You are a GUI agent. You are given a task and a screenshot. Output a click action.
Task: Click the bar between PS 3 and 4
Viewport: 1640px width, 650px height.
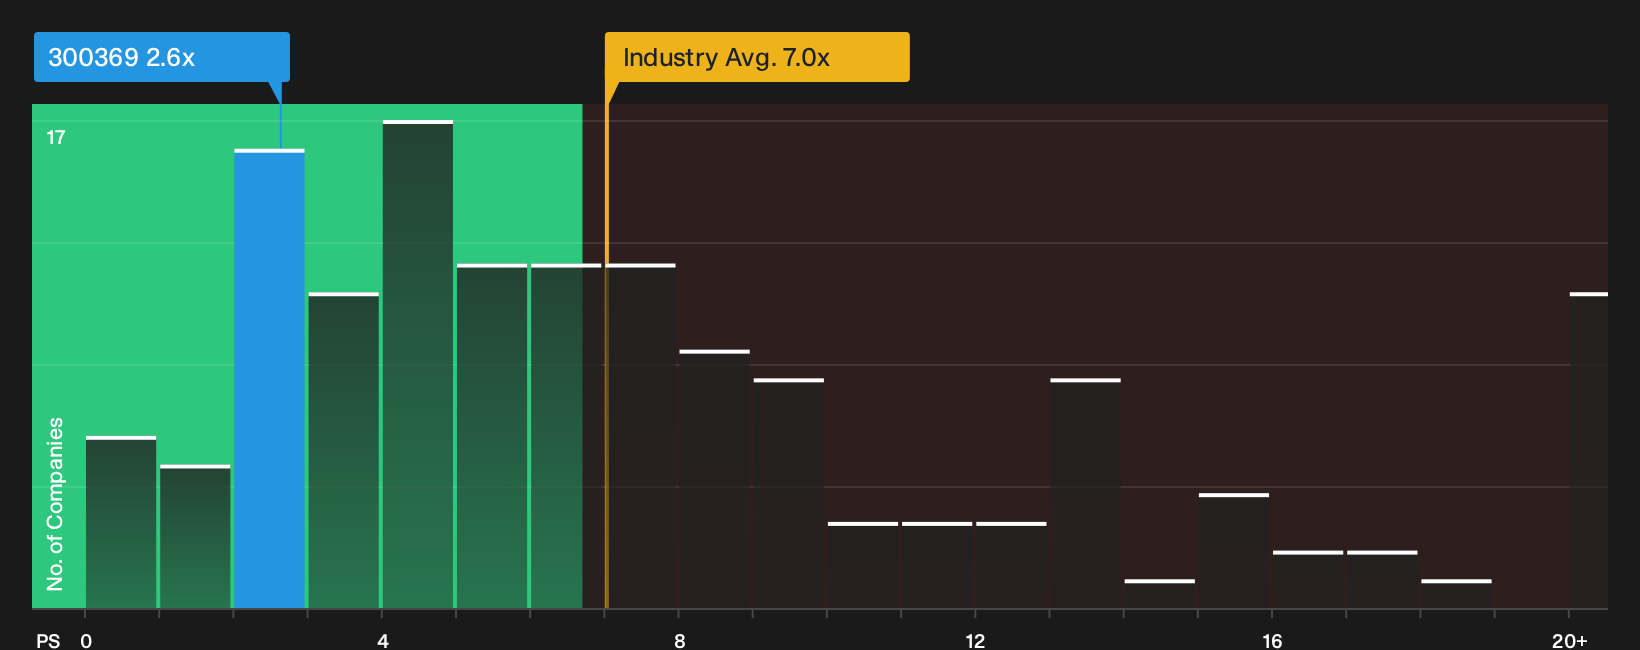click(344, 451)
